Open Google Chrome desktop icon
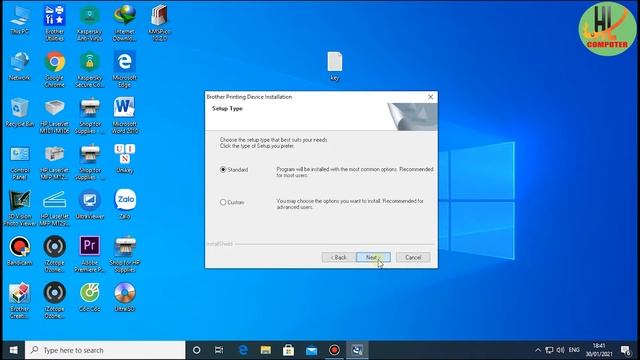640x360 pixels. 55,69
